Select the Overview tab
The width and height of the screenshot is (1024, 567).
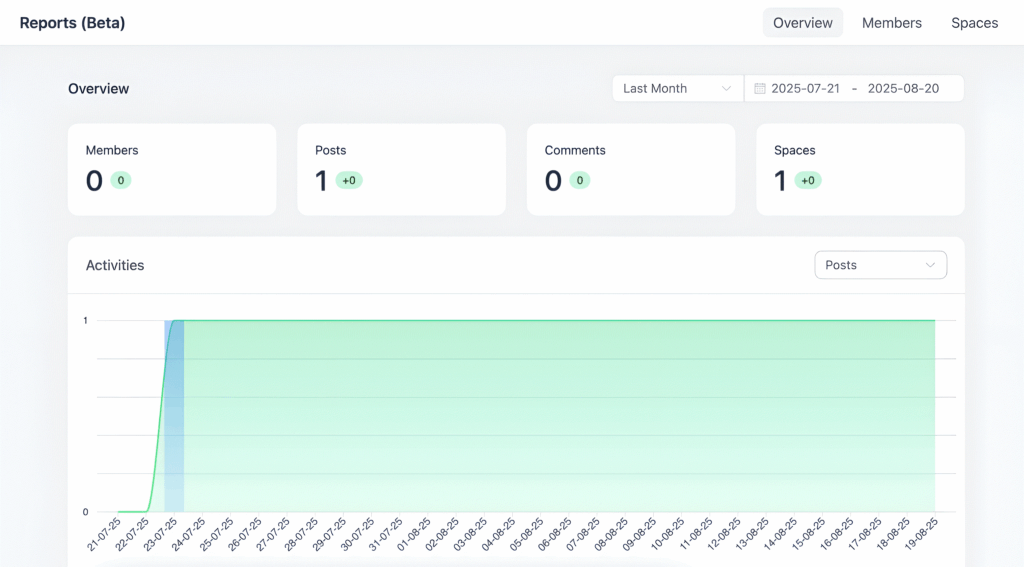coord(802,23)
